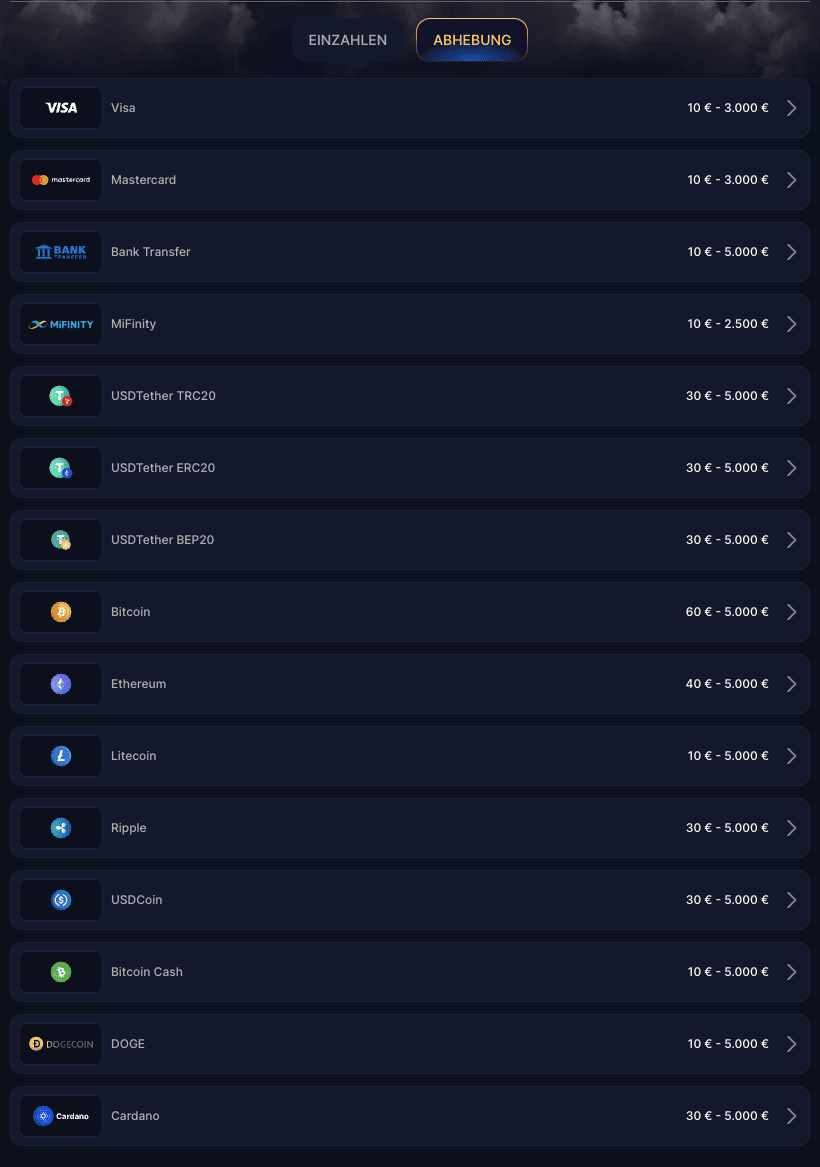This screenshot has width=820, height=1167.
Task: Click the Bitcoin coin icon
Action: point(61,612)
